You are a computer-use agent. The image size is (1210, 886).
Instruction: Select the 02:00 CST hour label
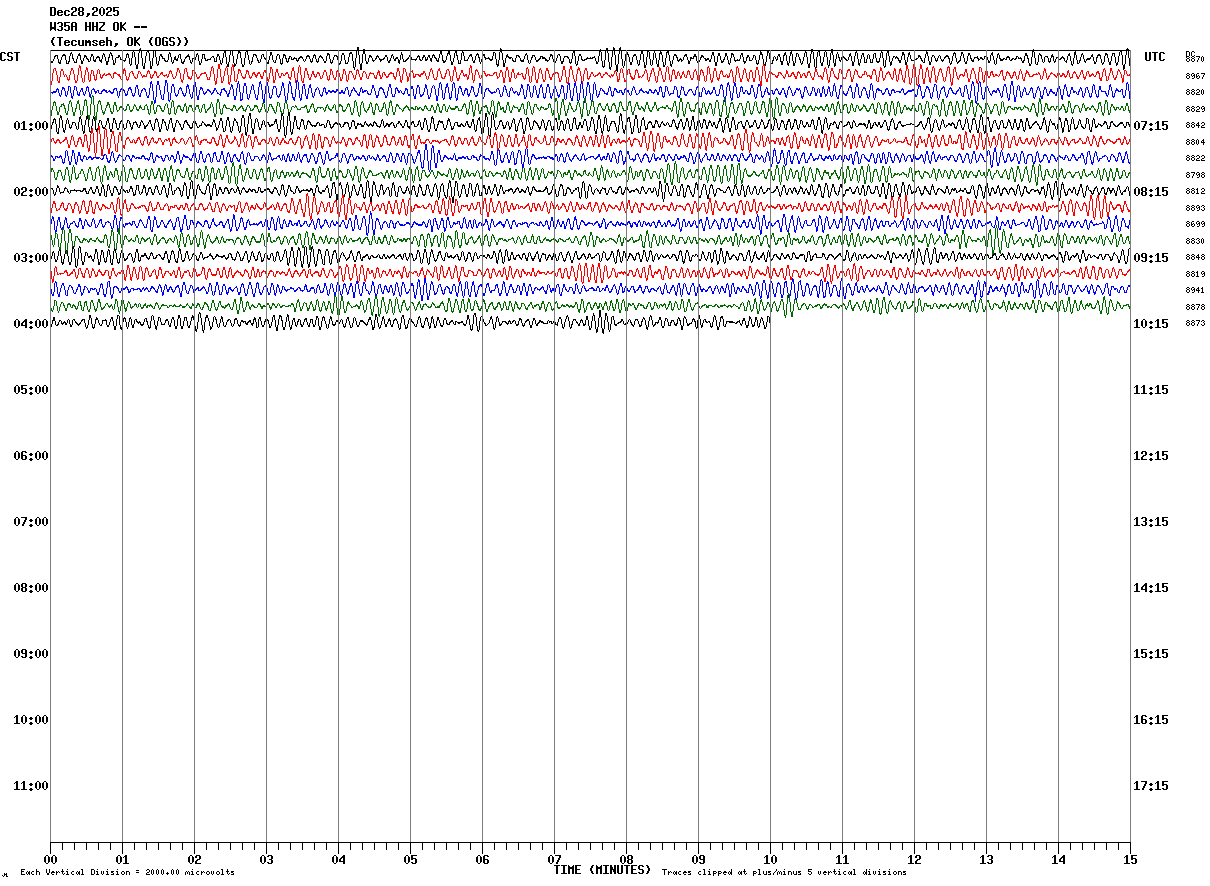tap(31, 192)
